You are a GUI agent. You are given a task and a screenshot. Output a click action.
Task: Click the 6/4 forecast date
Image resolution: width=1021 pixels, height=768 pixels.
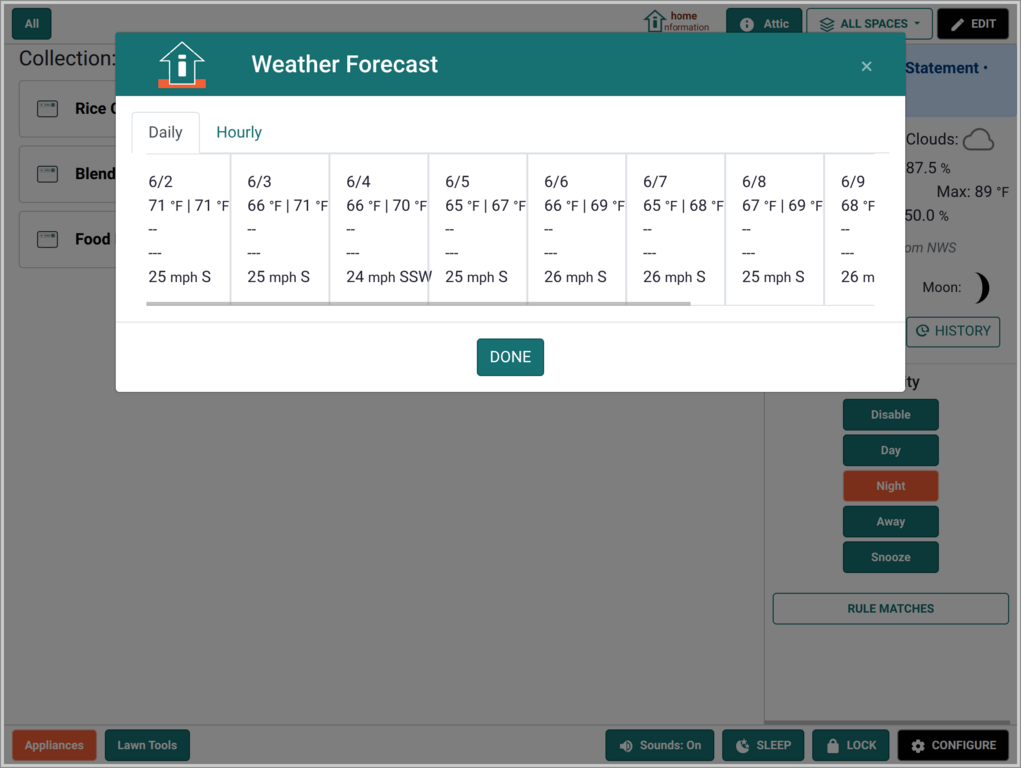click(x=358, y=182)
